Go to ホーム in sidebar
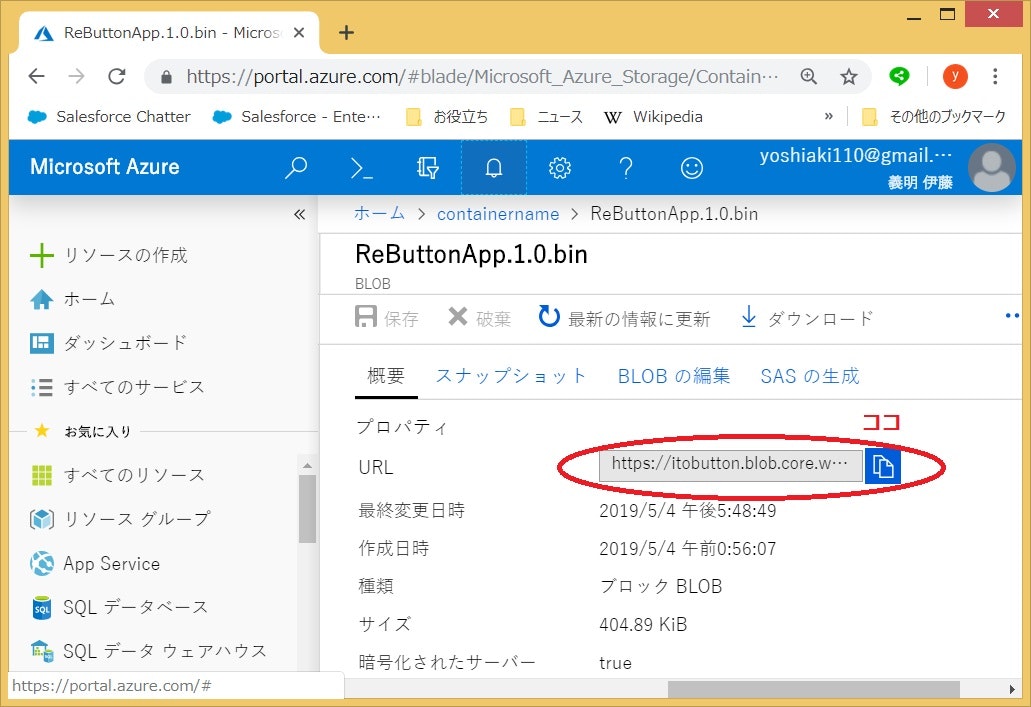1031x707 pixels. tap(73, 299)
